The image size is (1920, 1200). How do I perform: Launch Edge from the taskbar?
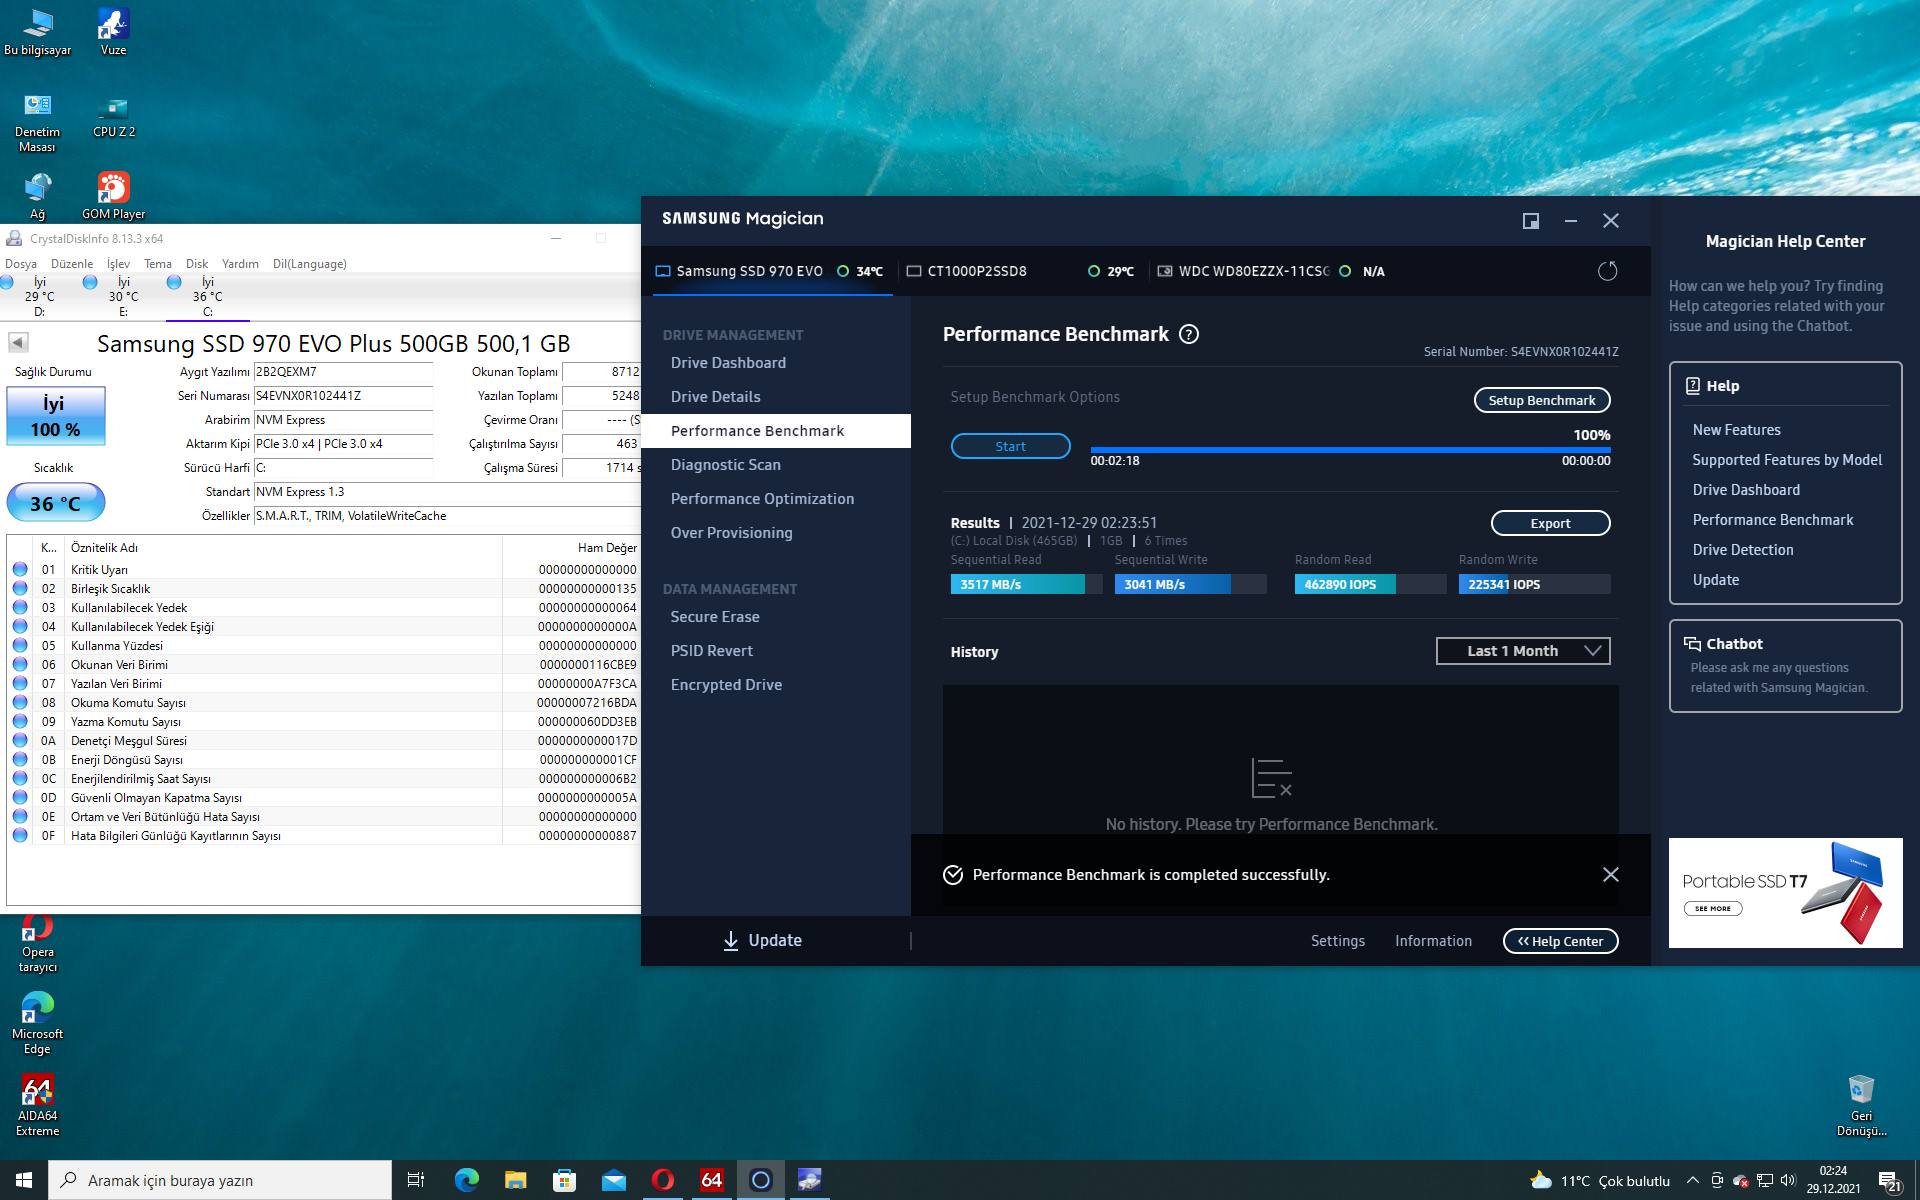click(x=466, y=1180)
